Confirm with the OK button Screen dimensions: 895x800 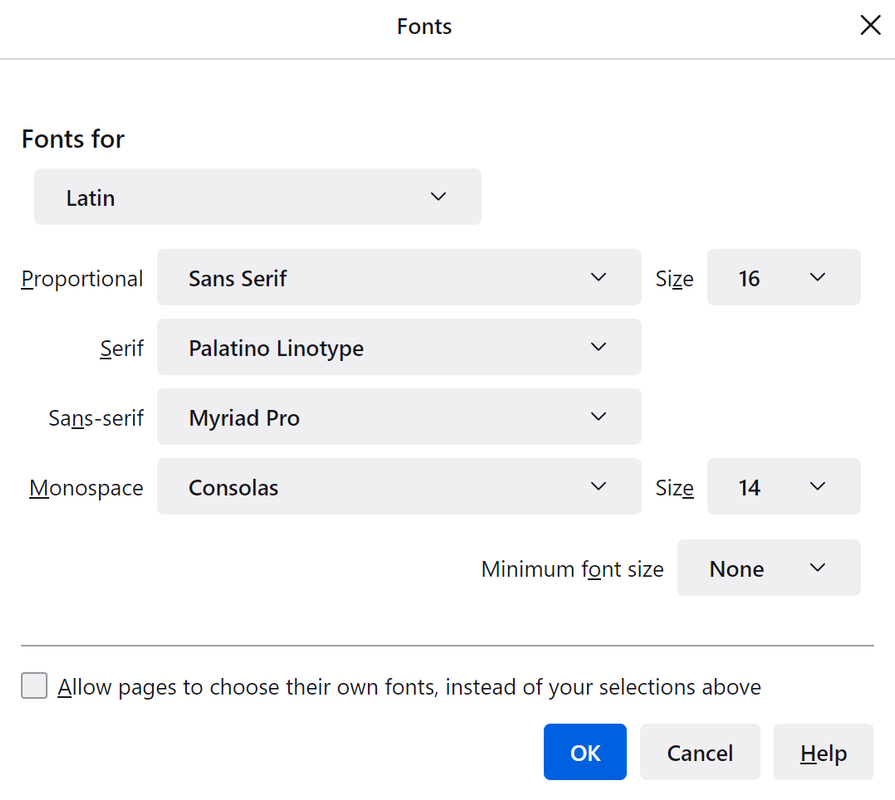click(x=585, y=752)
